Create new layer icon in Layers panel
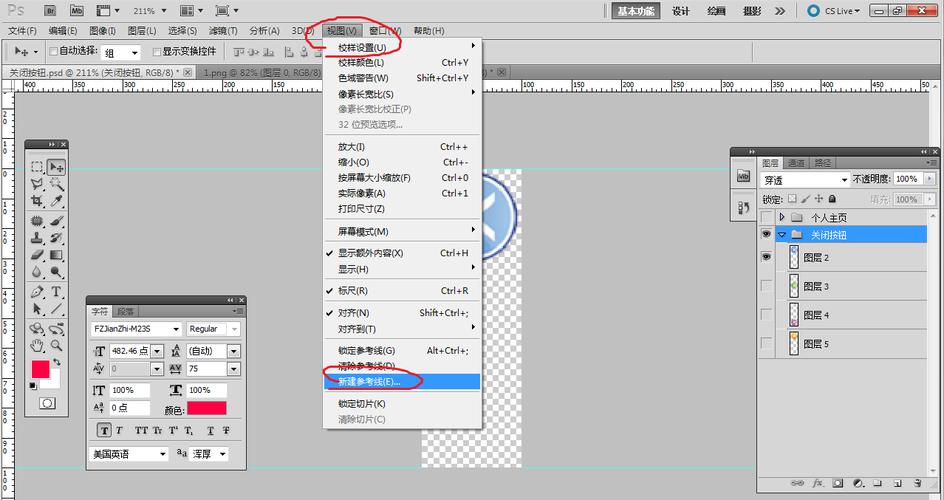This screenshot has height=500, width=944. [x=897, y=483]
